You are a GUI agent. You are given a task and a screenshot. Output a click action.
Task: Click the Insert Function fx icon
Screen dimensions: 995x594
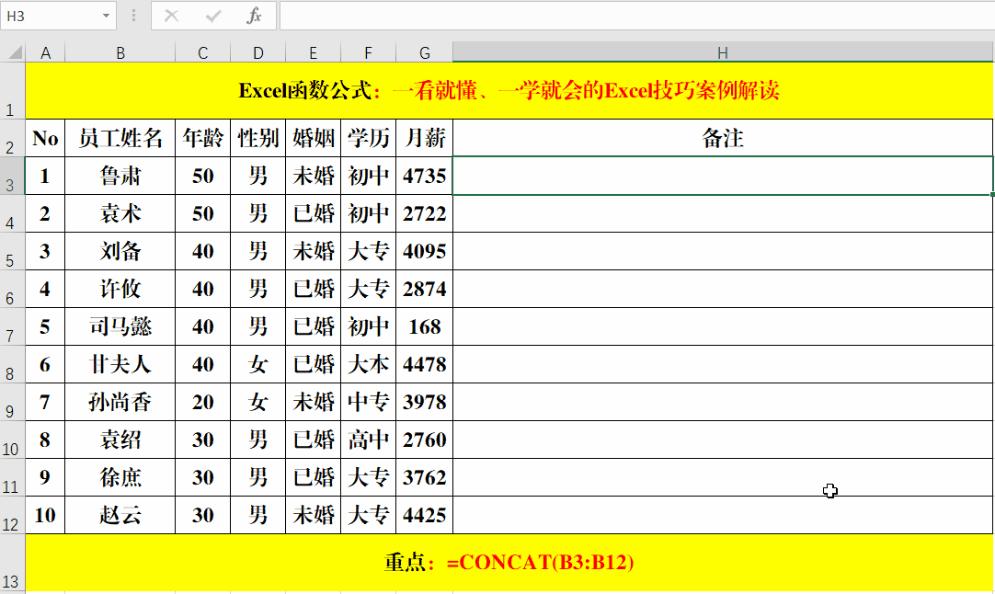[253, 15]
